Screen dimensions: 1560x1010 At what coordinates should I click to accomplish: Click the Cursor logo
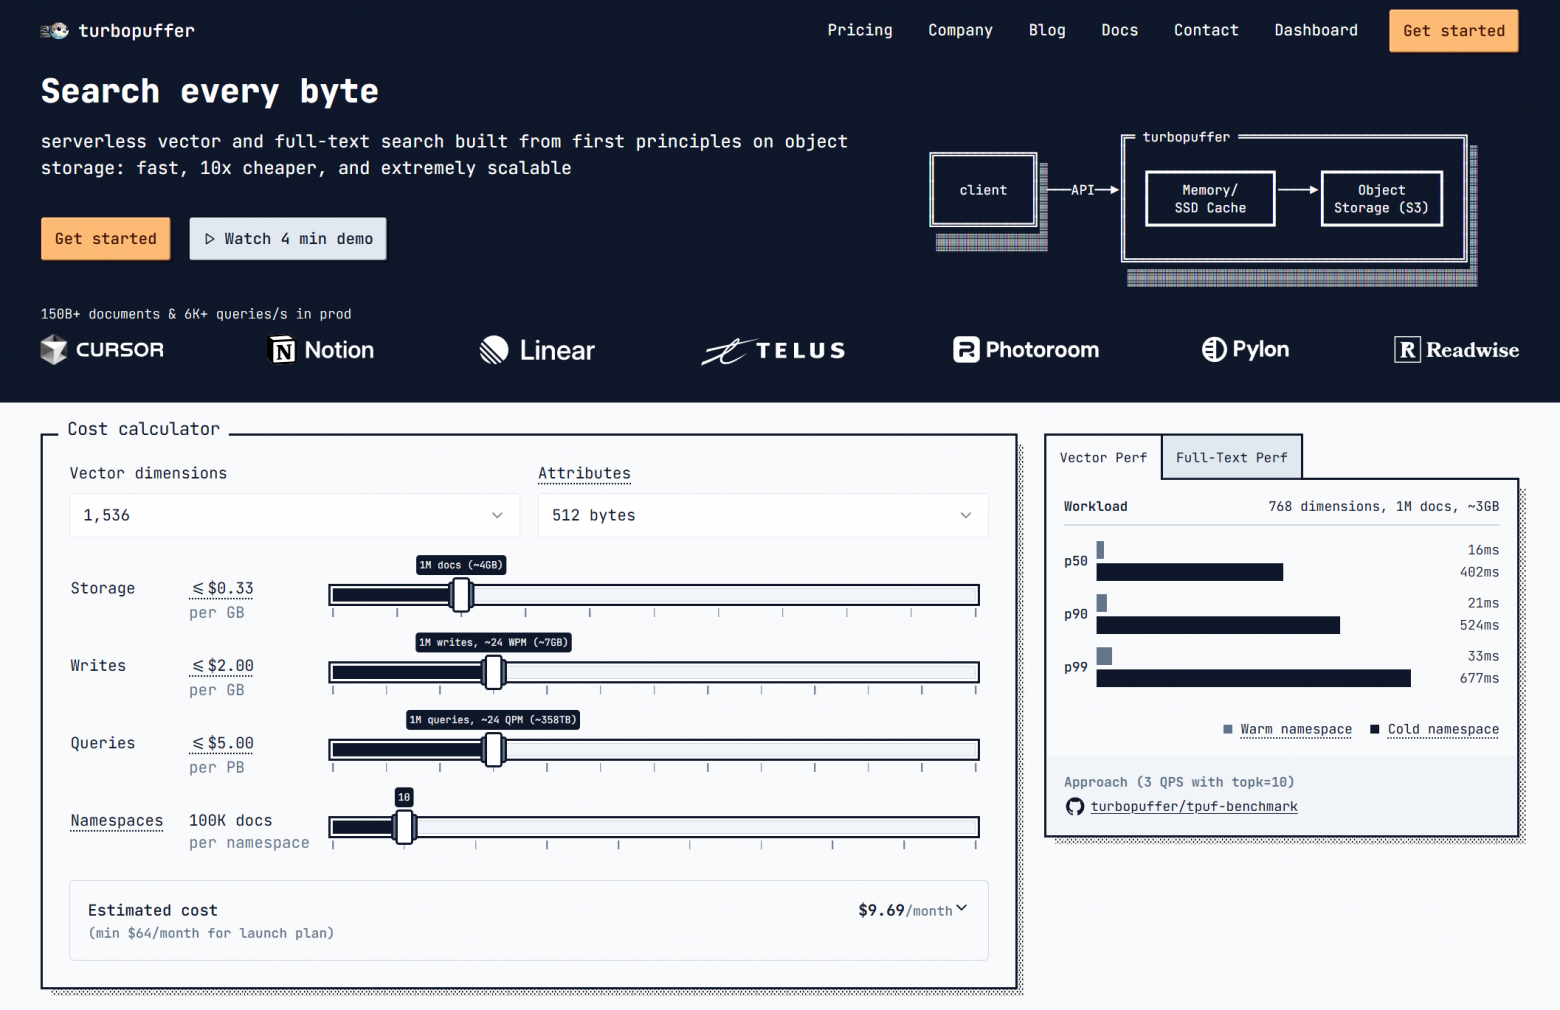[102, 350]
